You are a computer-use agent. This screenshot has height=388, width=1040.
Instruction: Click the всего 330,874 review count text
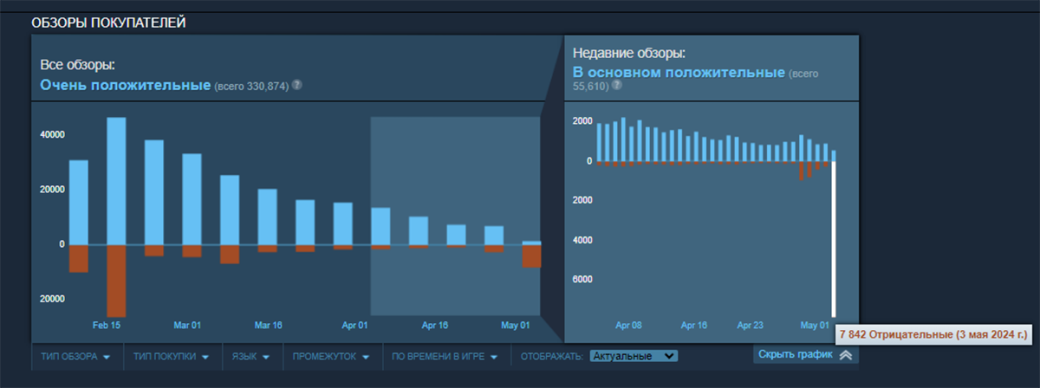click(251, 86)
